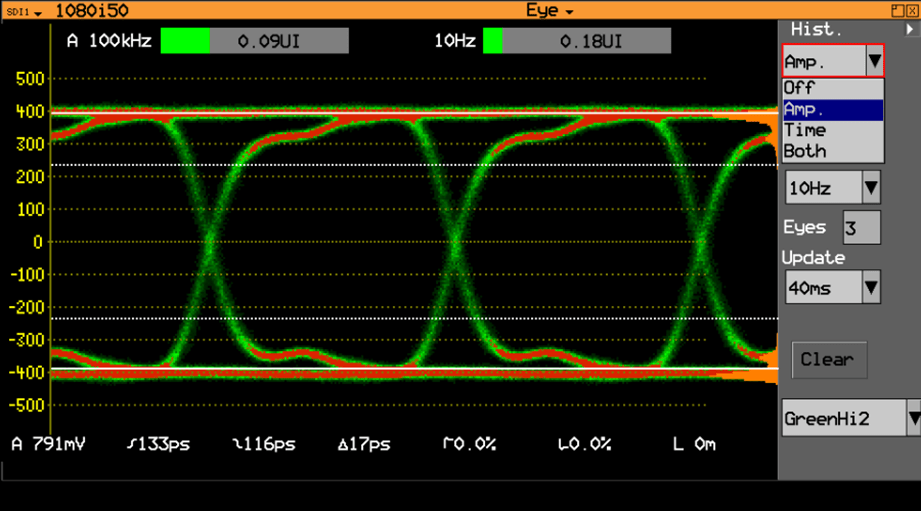Screen dimensions: 921x511
Task: Open the GreenHi2 color scheme dropdown
Action: [913, 418]
